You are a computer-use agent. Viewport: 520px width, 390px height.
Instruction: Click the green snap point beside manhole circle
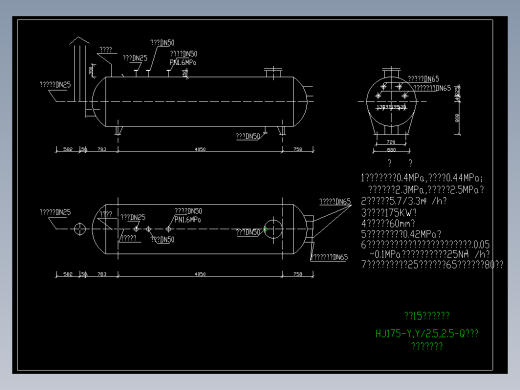[265, 229]
